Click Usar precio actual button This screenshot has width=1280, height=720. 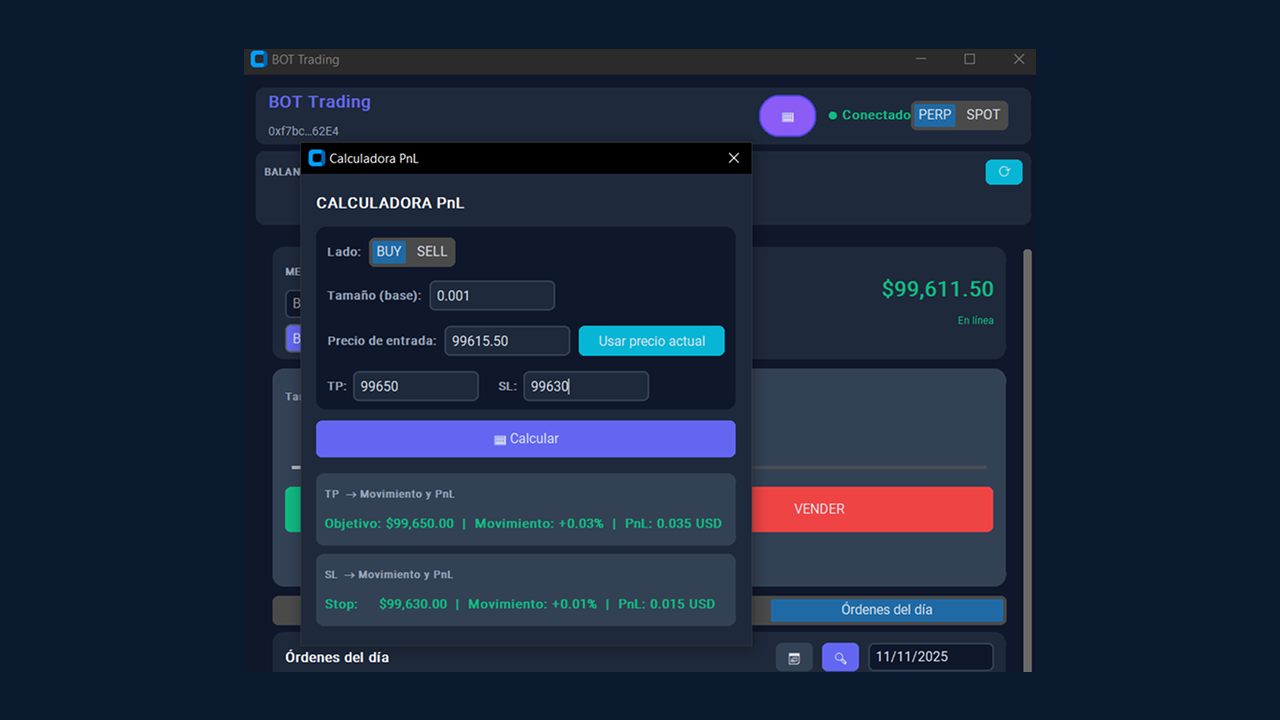[651, 341]
